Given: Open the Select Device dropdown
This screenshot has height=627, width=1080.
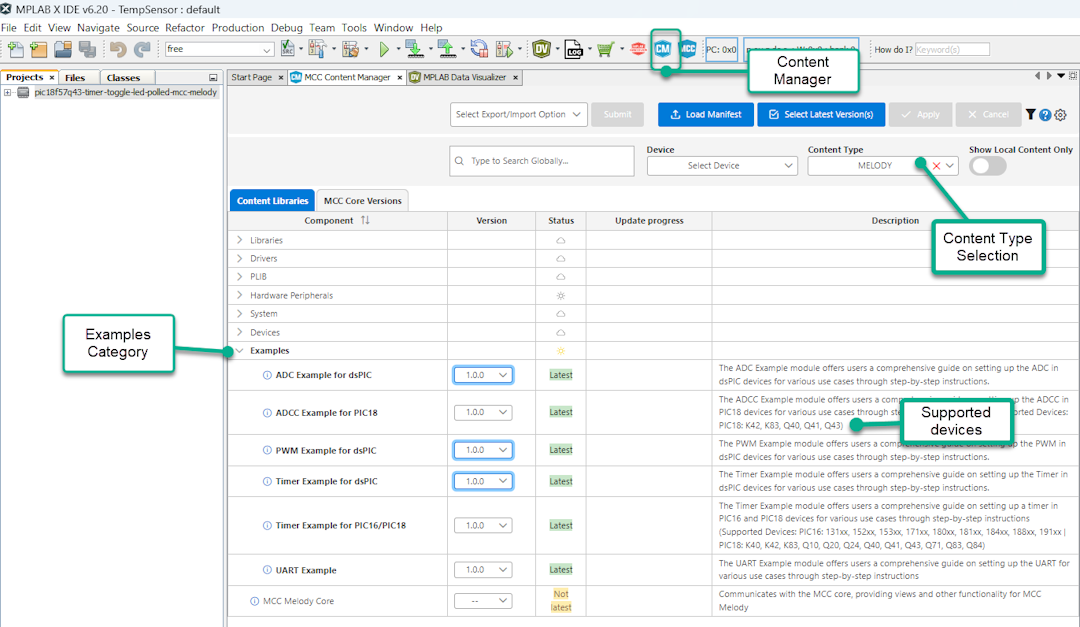Looking at the screenshot, I should pyautogui.click(x=722, y=166).
